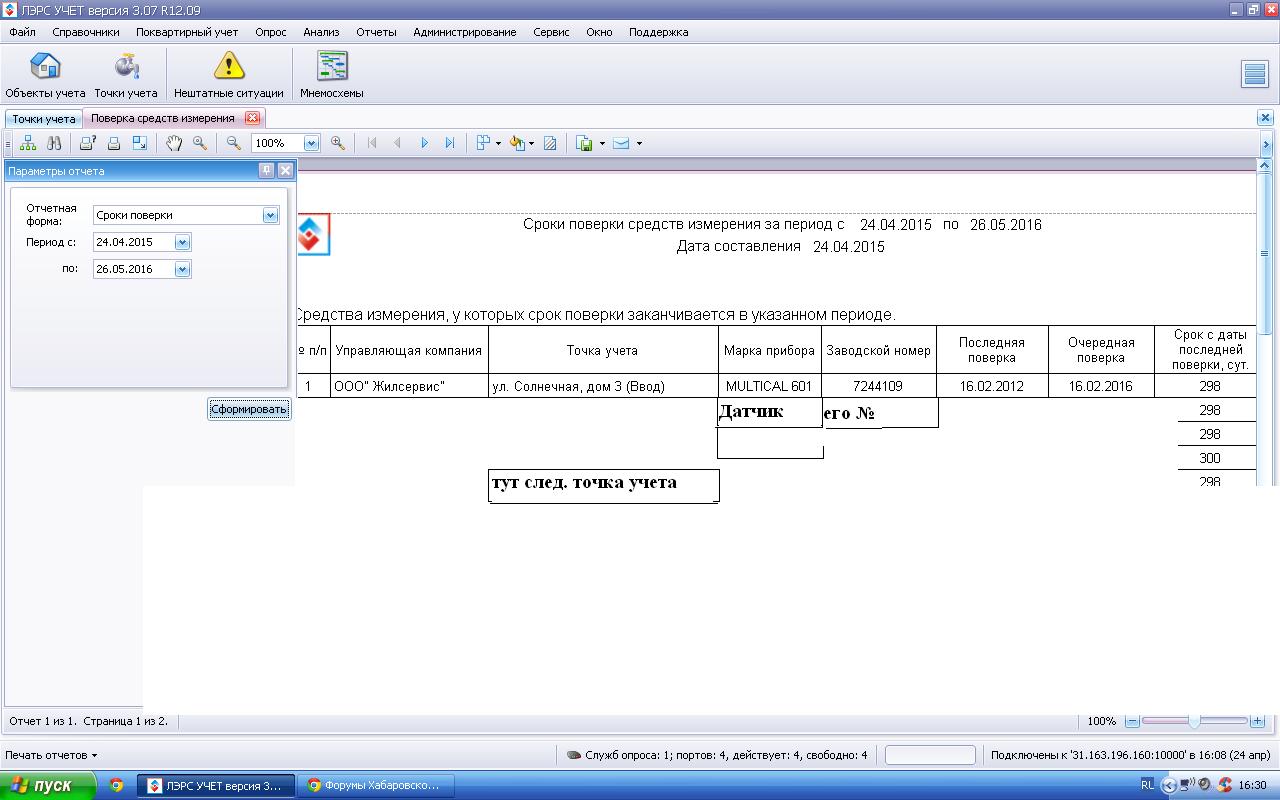Expand page color dropdown arrow

531,143
